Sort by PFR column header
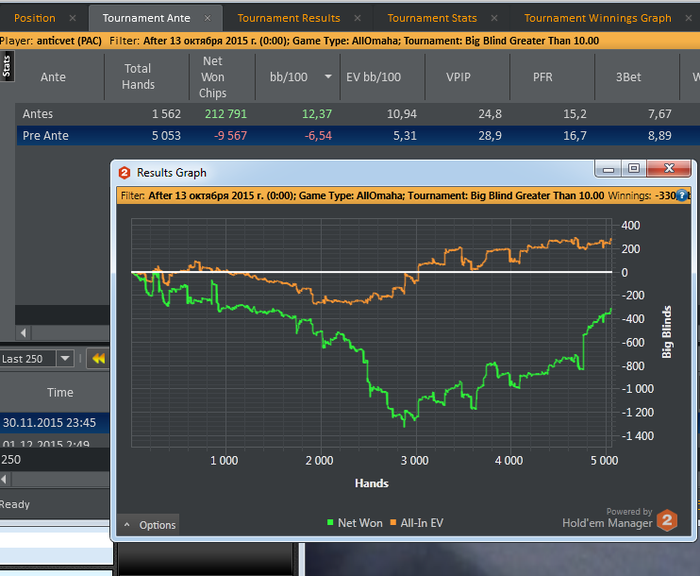 pos(542,77)
